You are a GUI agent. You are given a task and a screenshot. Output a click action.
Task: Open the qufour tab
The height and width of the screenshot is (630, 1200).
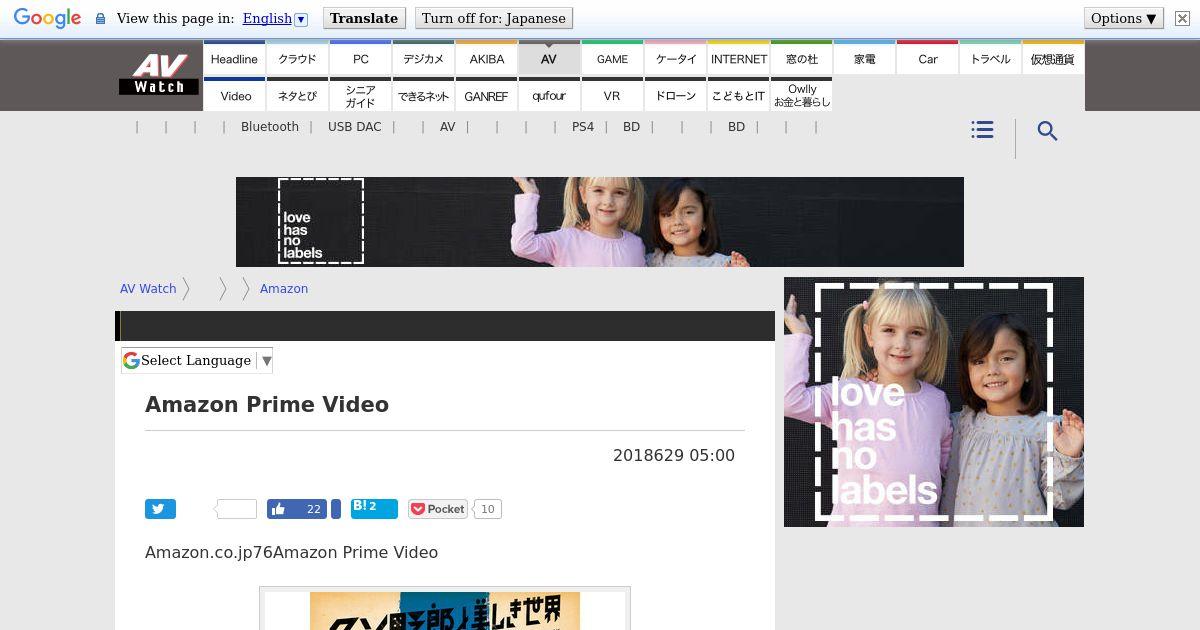point(549,95)
